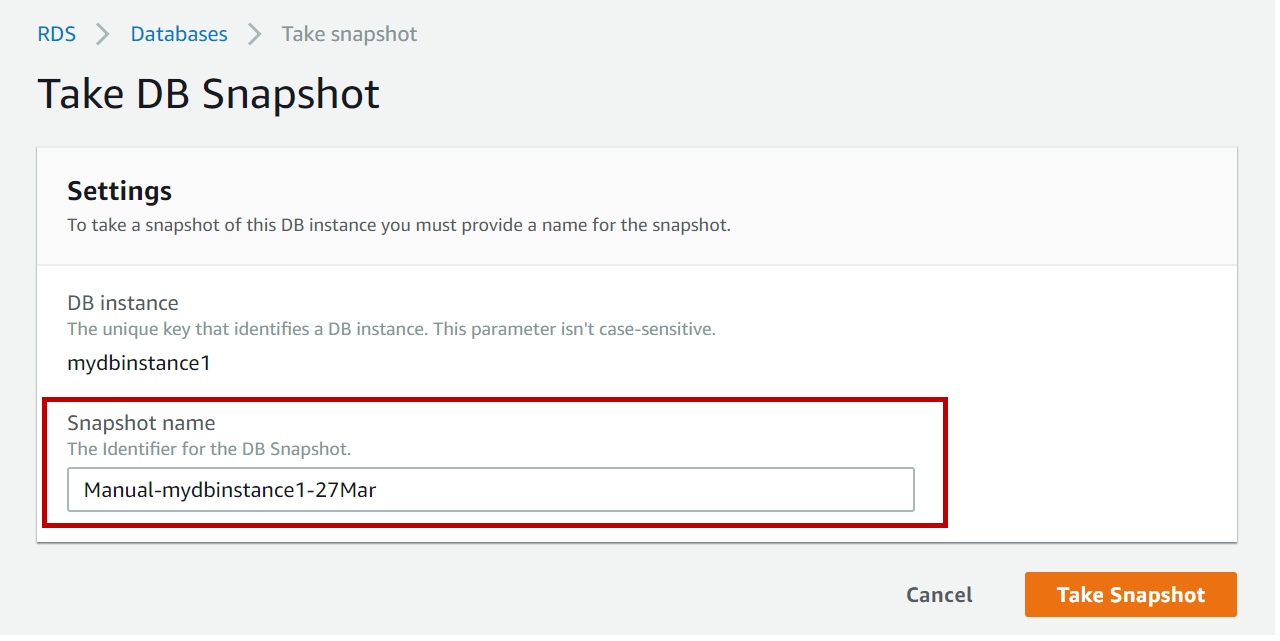Click the word 'Manual' in the snapshot name
Screen dimensions: 1280x641
click(x=115, y=490)
